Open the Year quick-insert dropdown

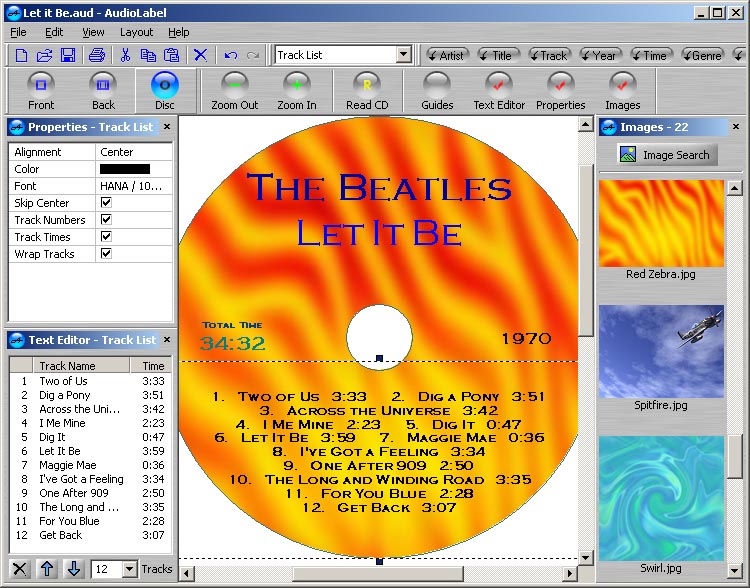pyautogui.click(x=600, y=55)
